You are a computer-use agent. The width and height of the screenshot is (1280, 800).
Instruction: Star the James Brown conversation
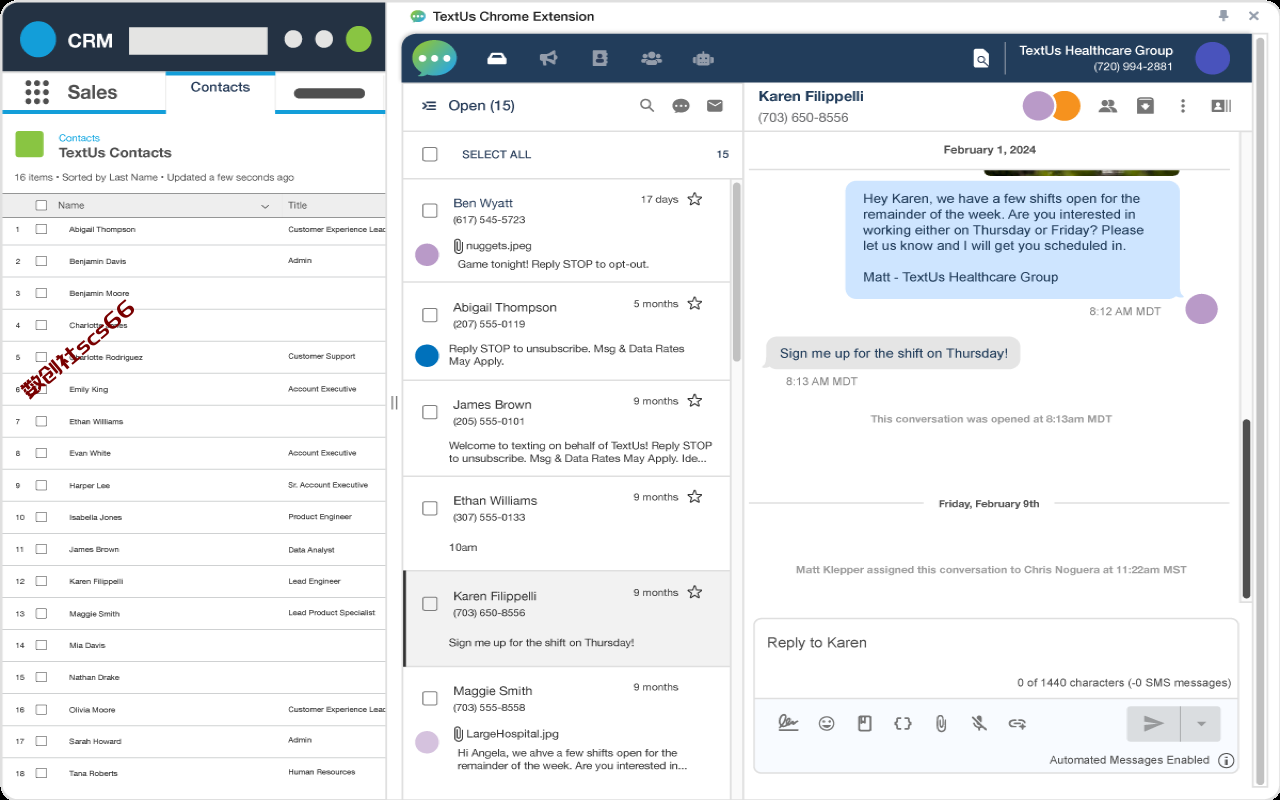point(695,400)
